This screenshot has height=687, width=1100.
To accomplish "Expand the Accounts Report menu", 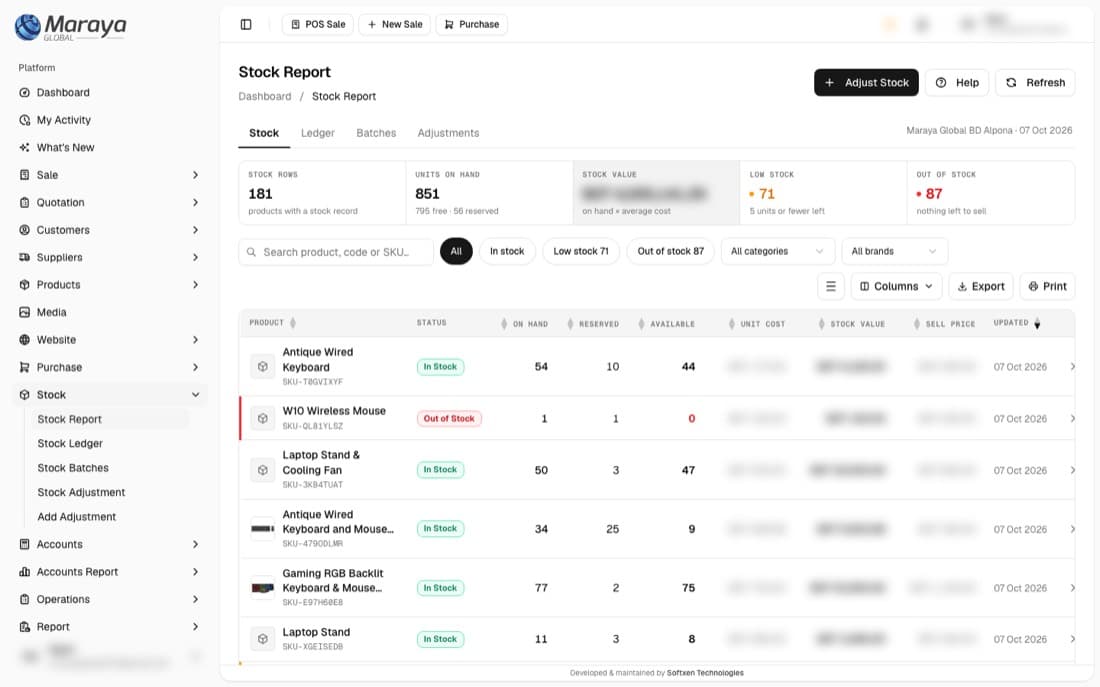I will coord(109,572).
